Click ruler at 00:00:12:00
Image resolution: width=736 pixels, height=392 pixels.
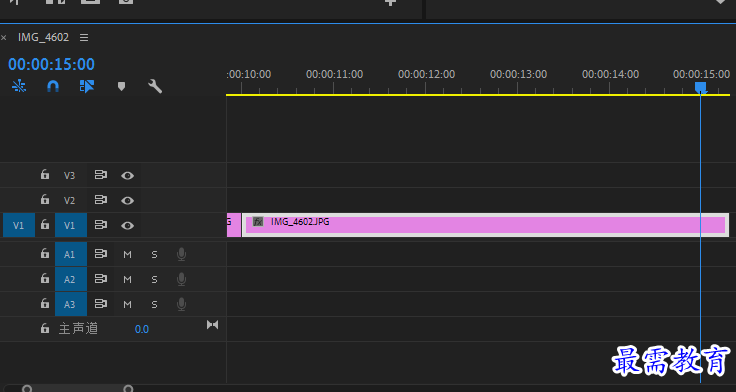pyautogui.click(x=426, y=74)
